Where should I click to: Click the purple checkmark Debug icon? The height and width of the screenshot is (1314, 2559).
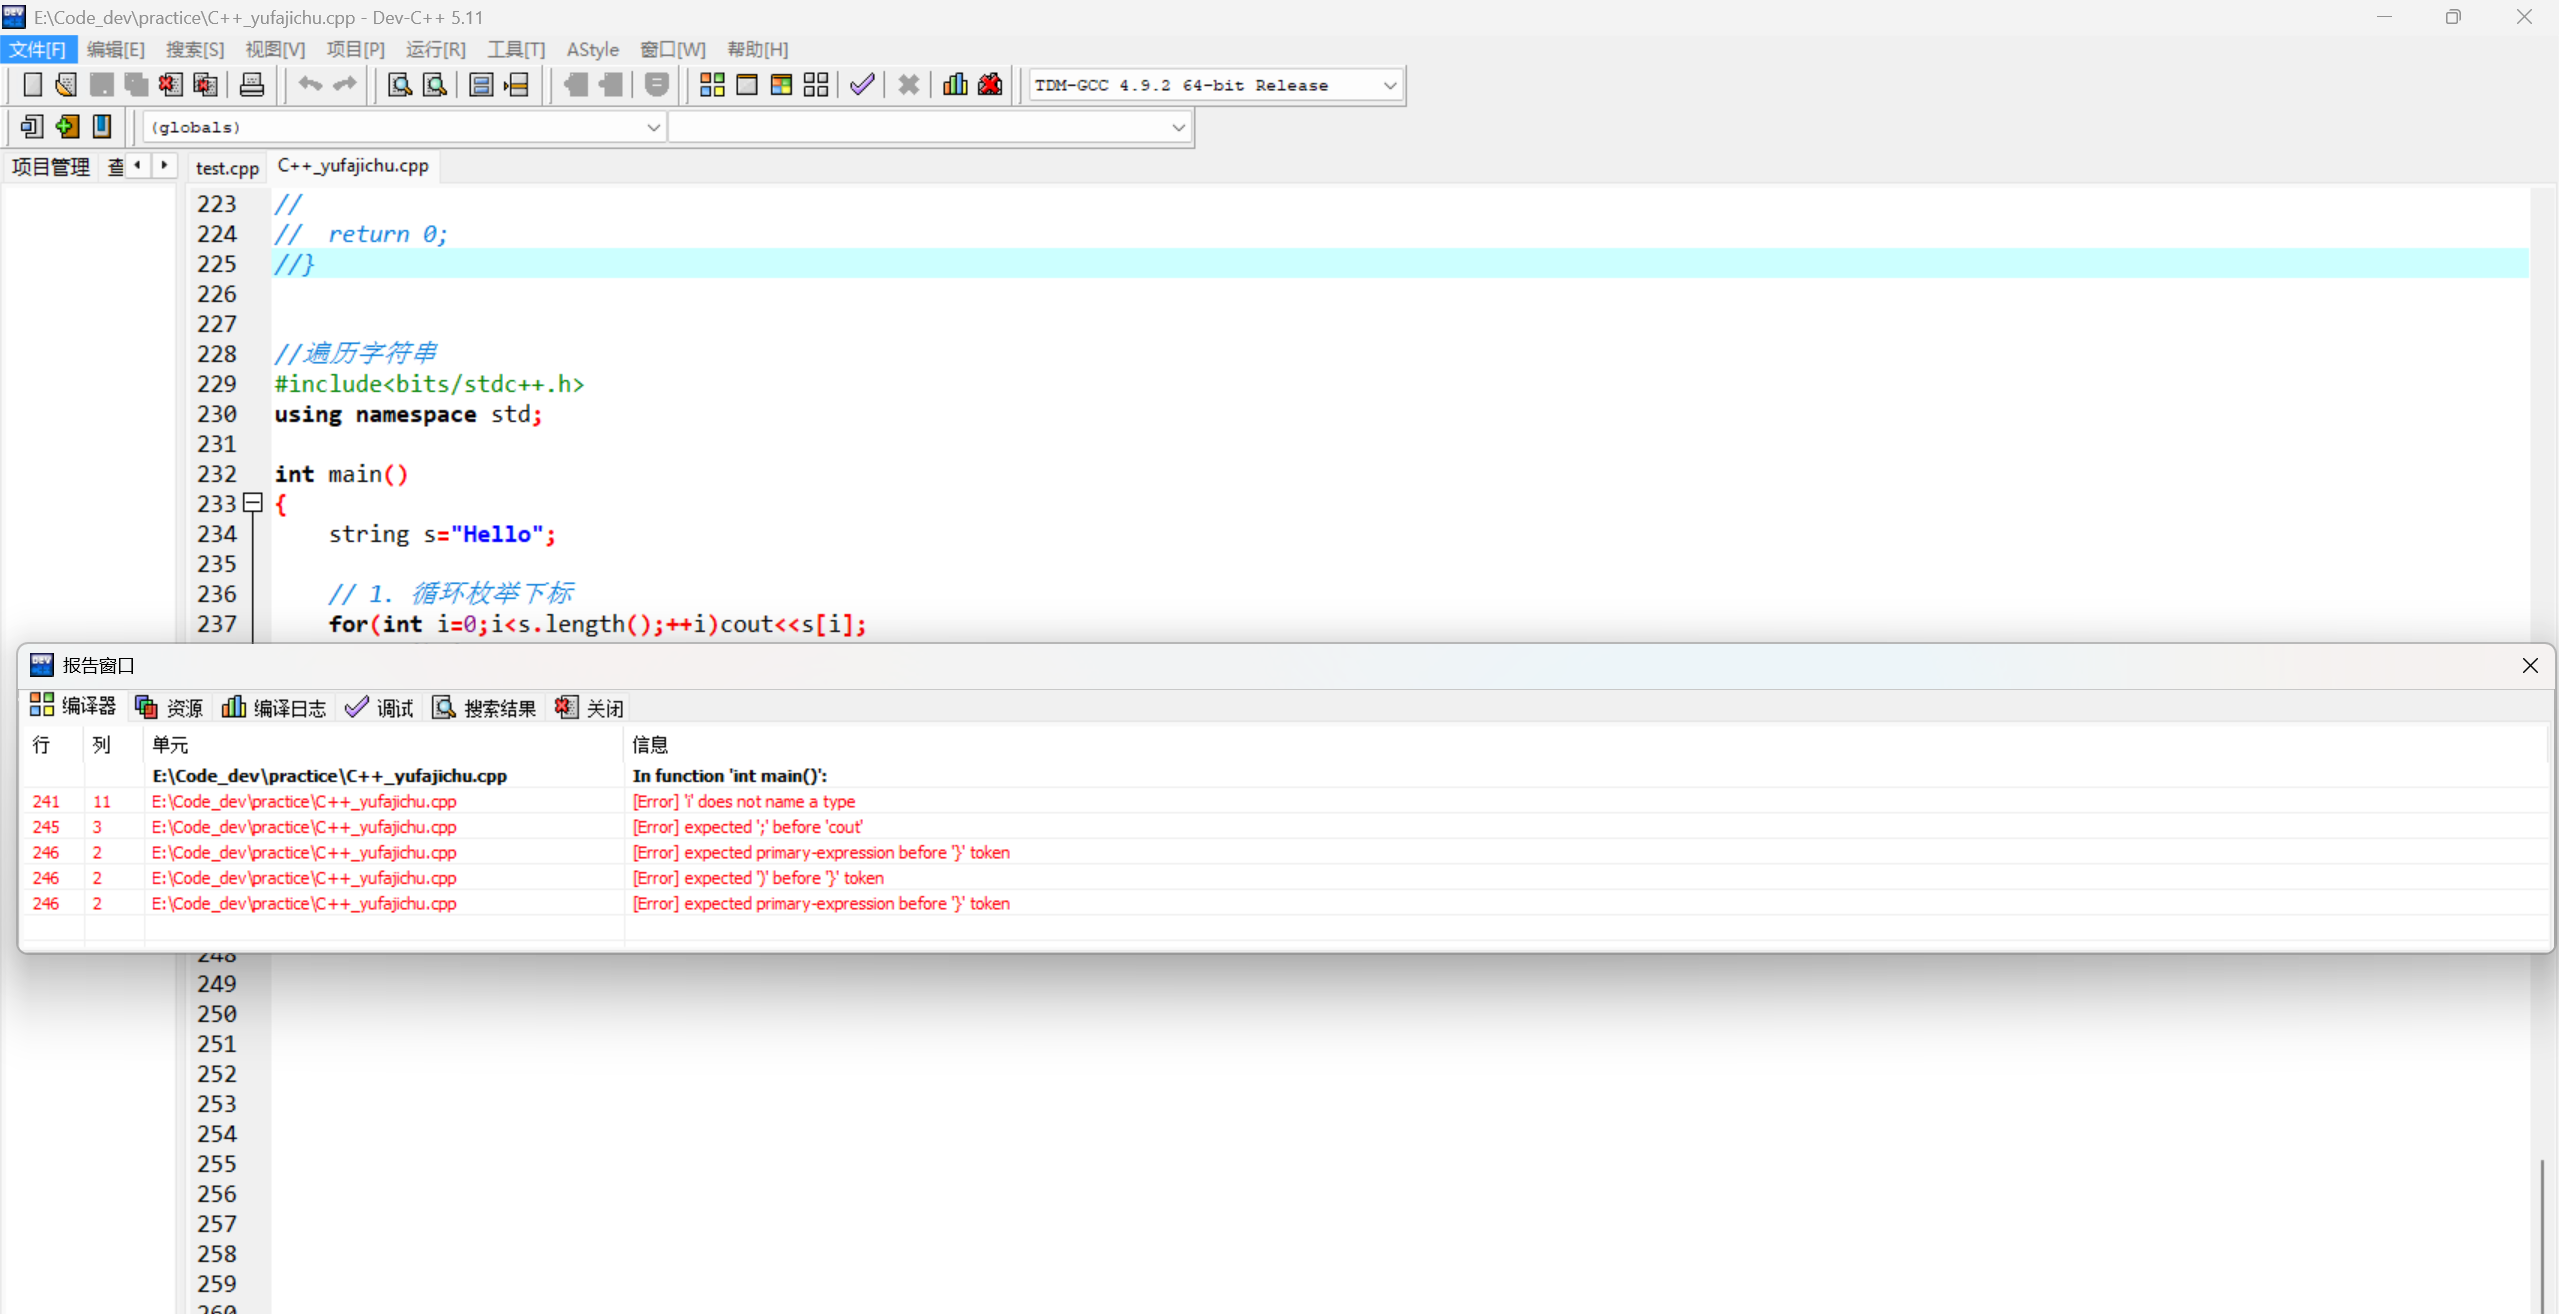(862, 85)
